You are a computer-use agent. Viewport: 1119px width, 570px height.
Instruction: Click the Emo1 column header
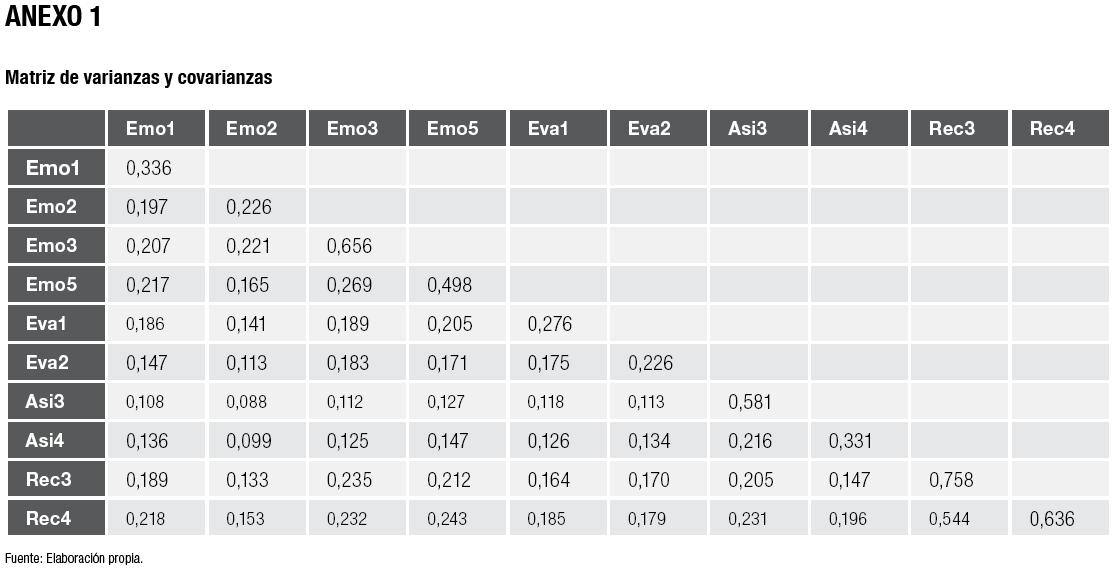[150, 128]
